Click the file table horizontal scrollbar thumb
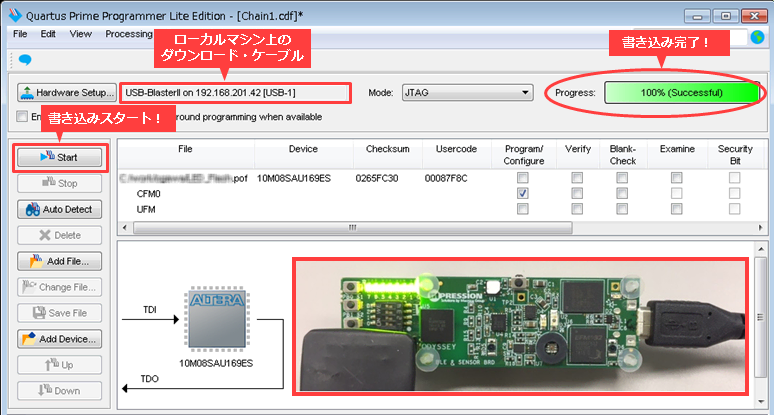This screenshot has width=774, height=416. [352, 227]
